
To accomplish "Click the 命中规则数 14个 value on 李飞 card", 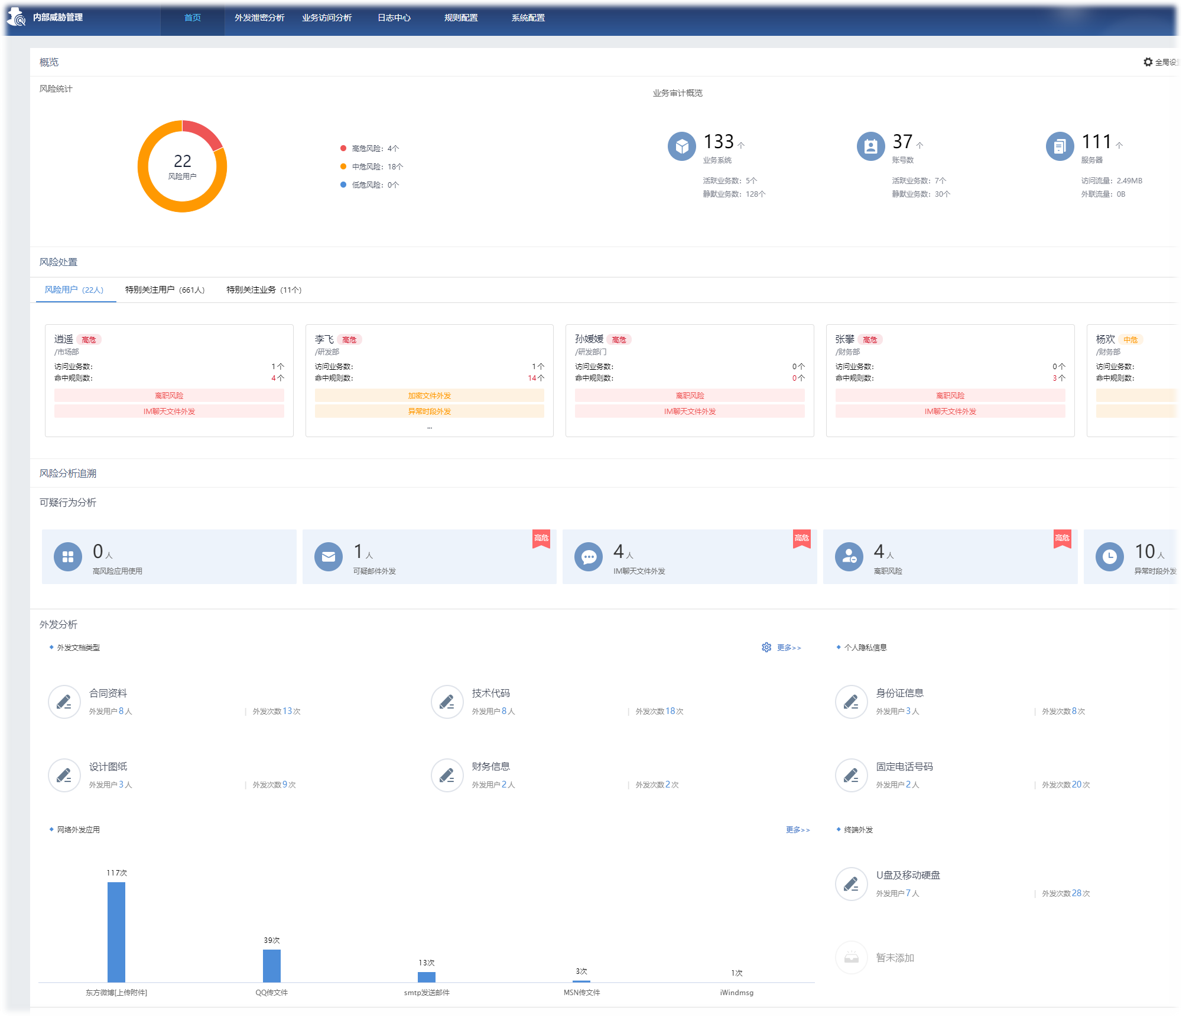I will [536, 378].
